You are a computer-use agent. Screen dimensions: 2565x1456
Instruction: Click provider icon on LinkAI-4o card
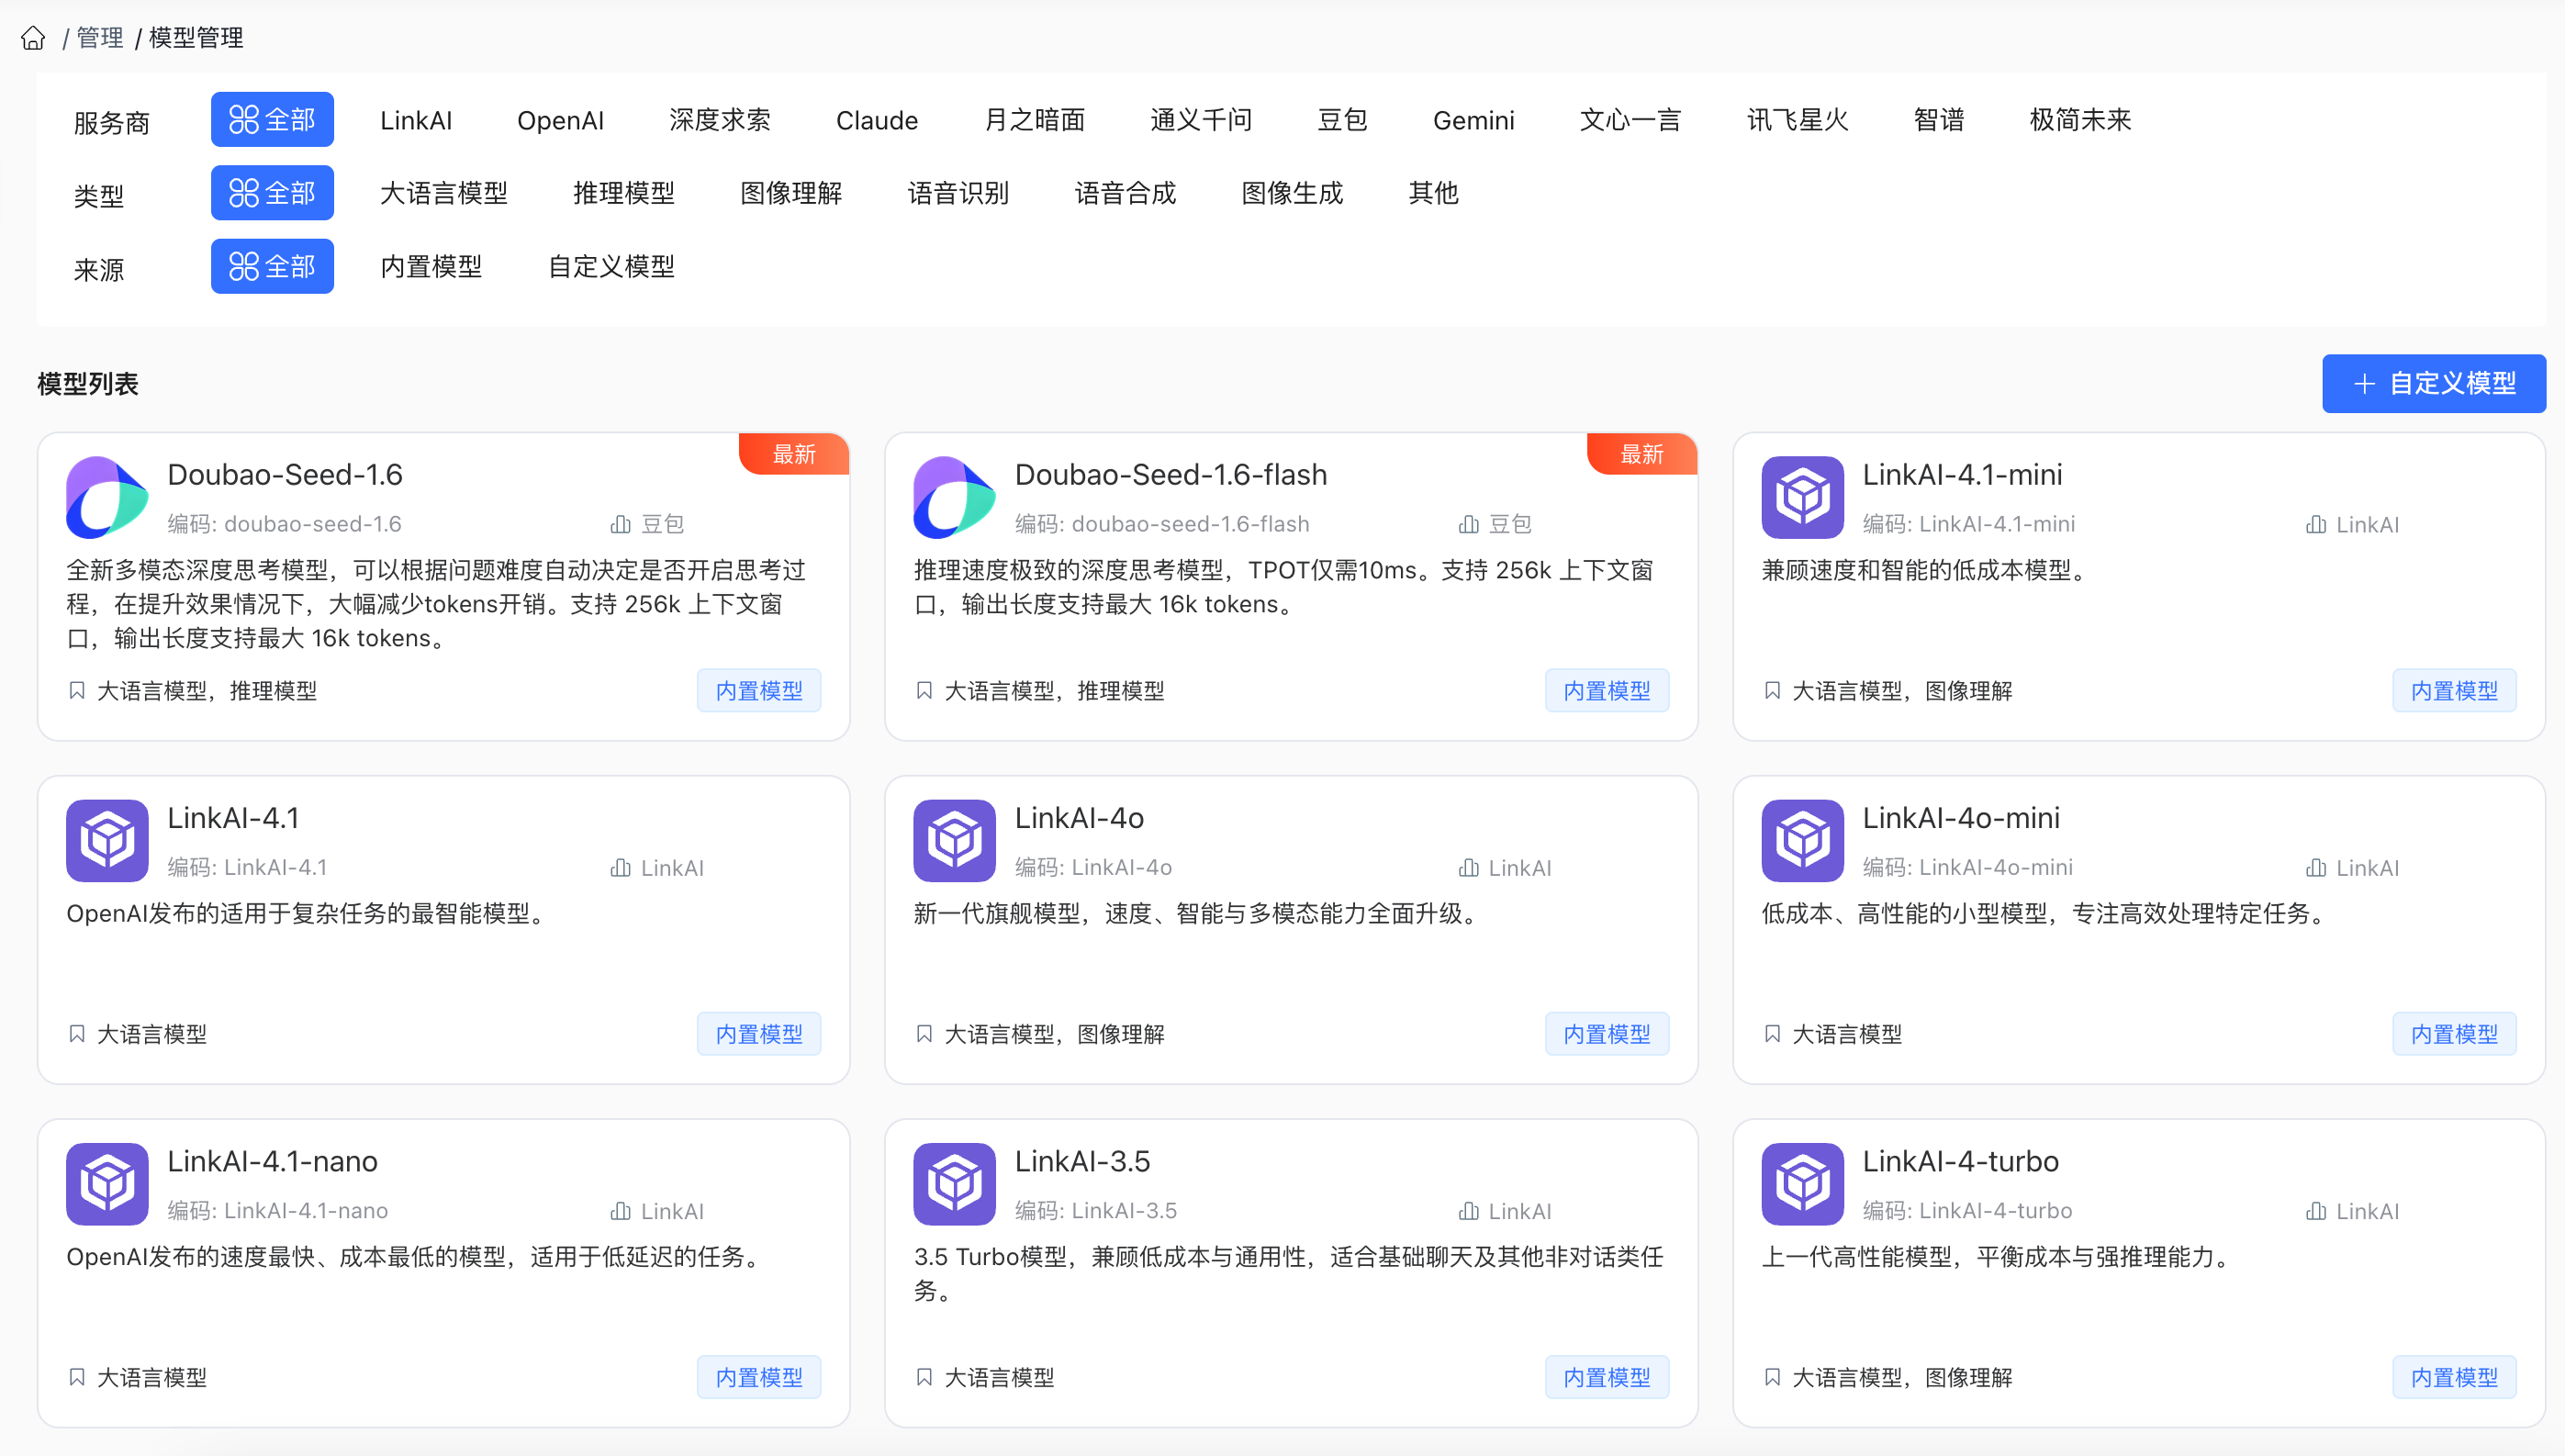(x=1468, y=867)
